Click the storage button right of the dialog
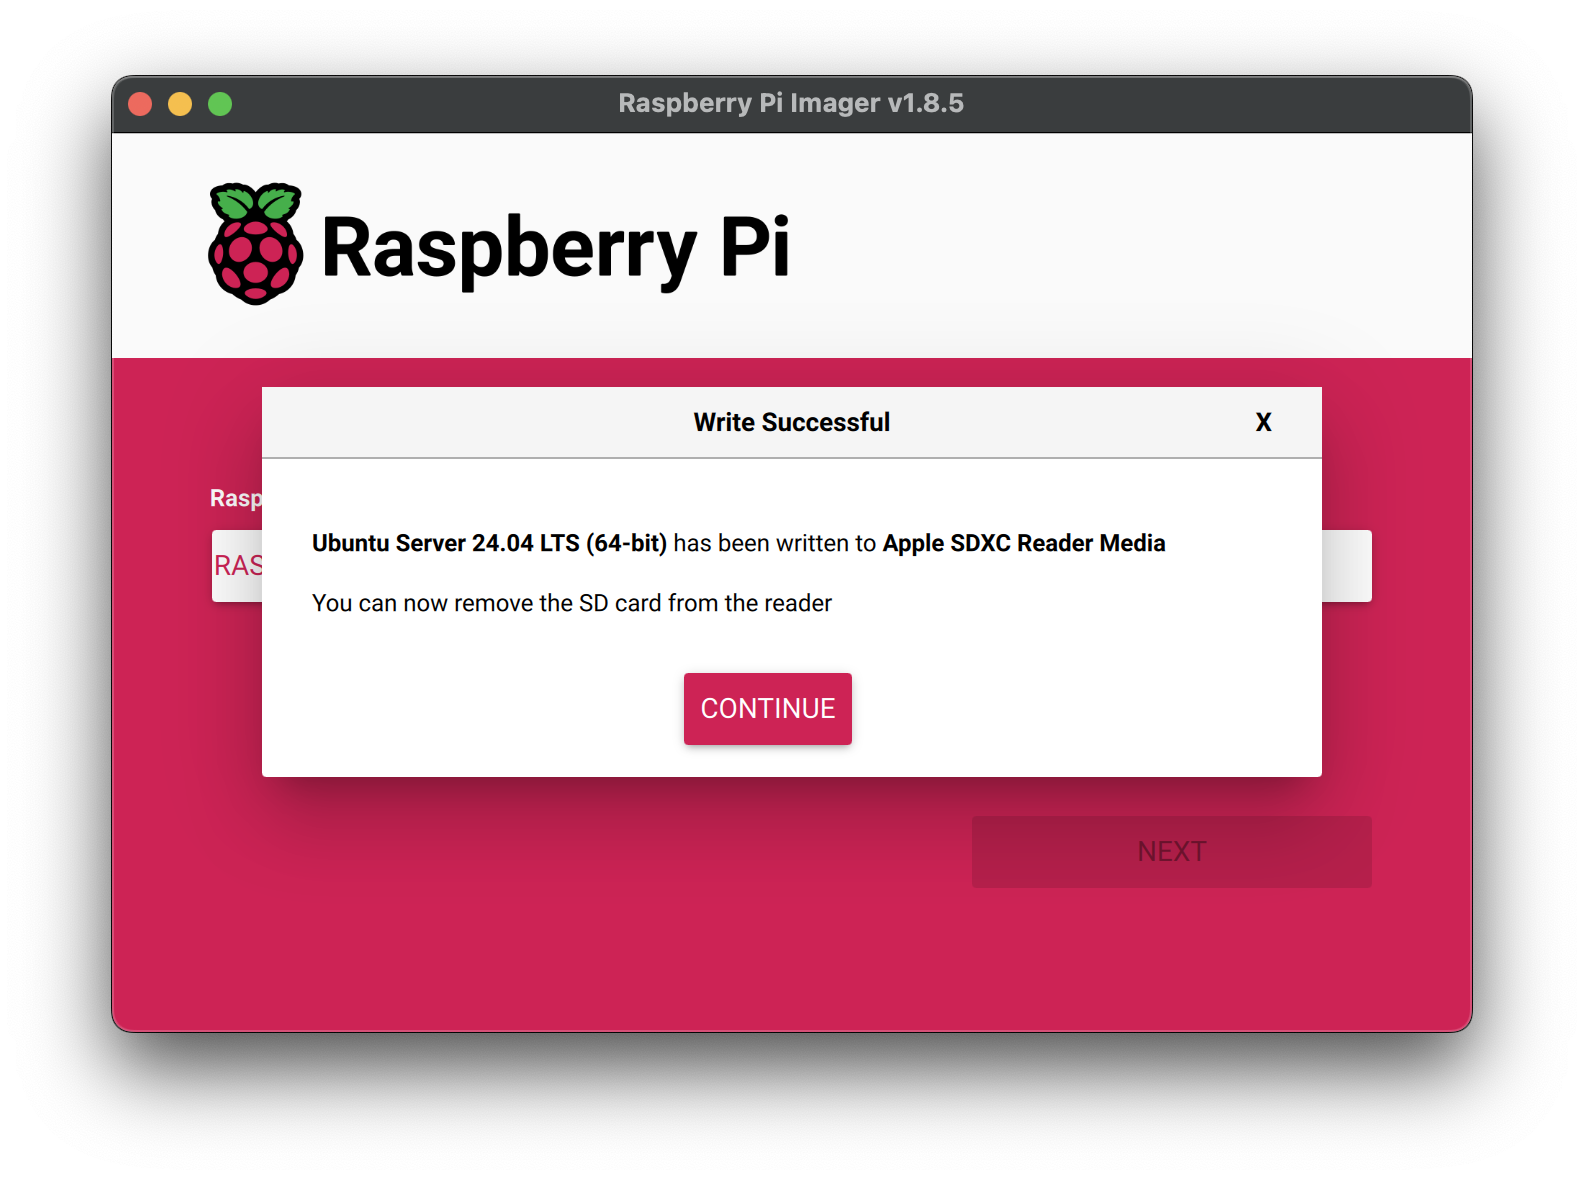Screen dimensions: 1584x1180 point(1347,566)
